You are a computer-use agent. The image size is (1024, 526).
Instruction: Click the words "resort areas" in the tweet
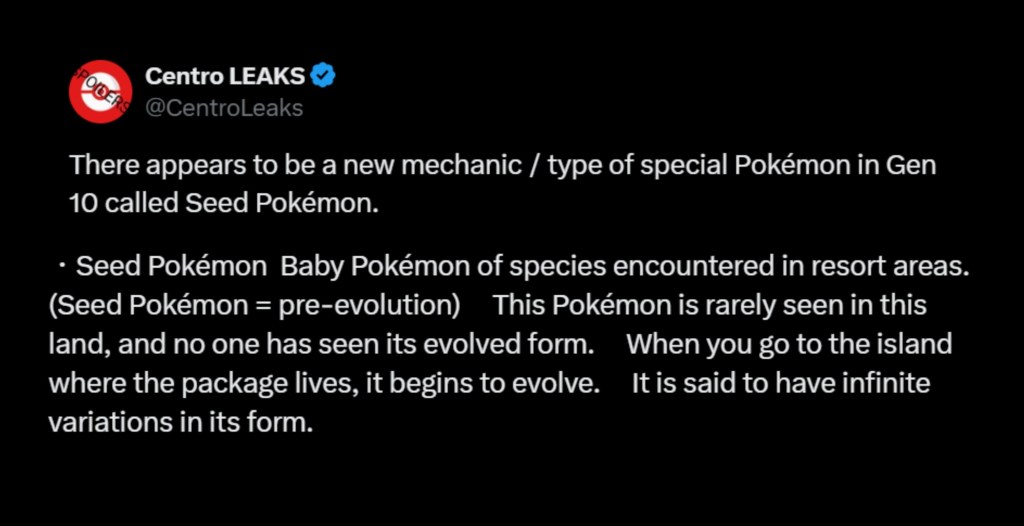click(905, 267)
